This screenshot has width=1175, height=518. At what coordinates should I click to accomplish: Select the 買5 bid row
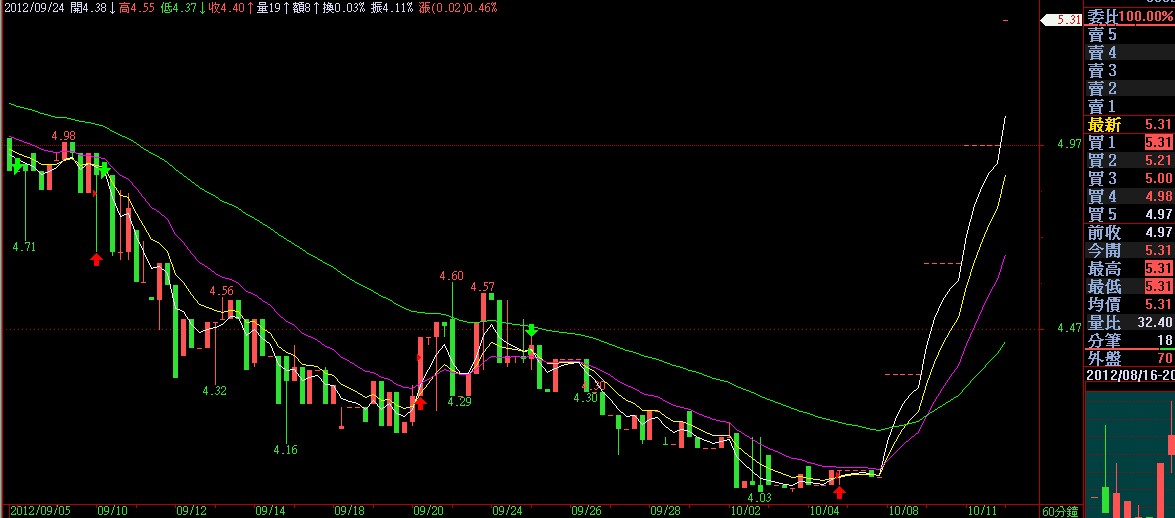pyautogui.click(x=1130, y=214)
